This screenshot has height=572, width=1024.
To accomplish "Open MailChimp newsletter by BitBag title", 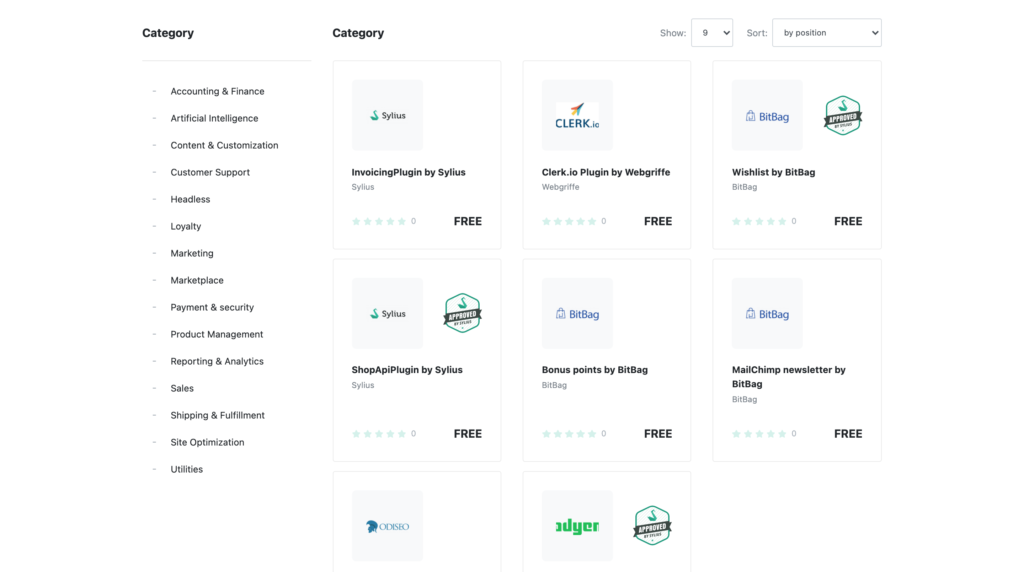I will click(x=788, y=377).
